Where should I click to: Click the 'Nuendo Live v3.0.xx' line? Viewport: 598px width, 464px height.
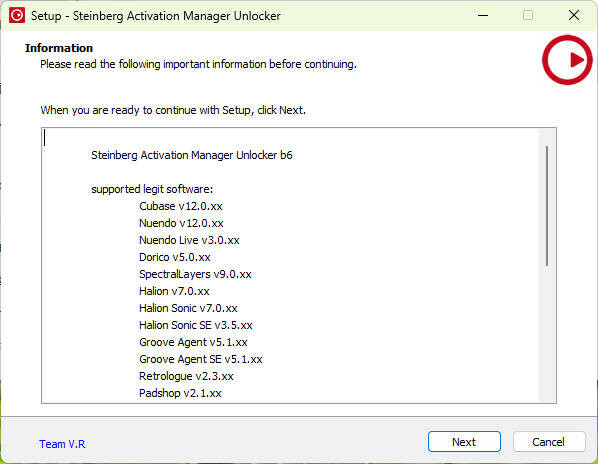[189, 240]
